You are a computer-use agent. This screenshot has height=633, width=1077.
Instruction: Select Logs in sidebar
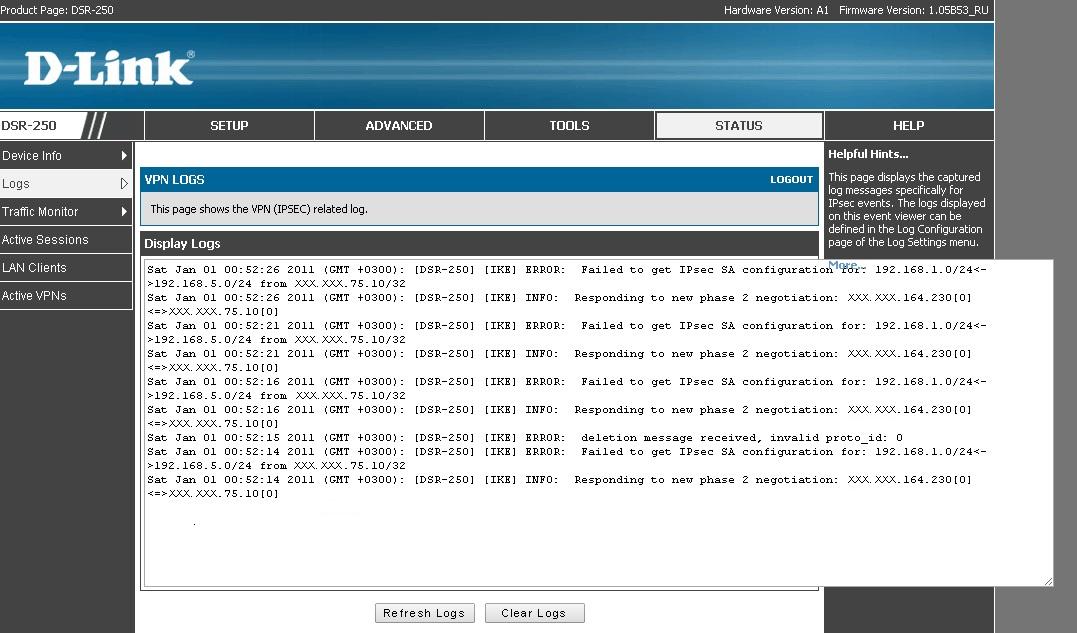(65, 184)
